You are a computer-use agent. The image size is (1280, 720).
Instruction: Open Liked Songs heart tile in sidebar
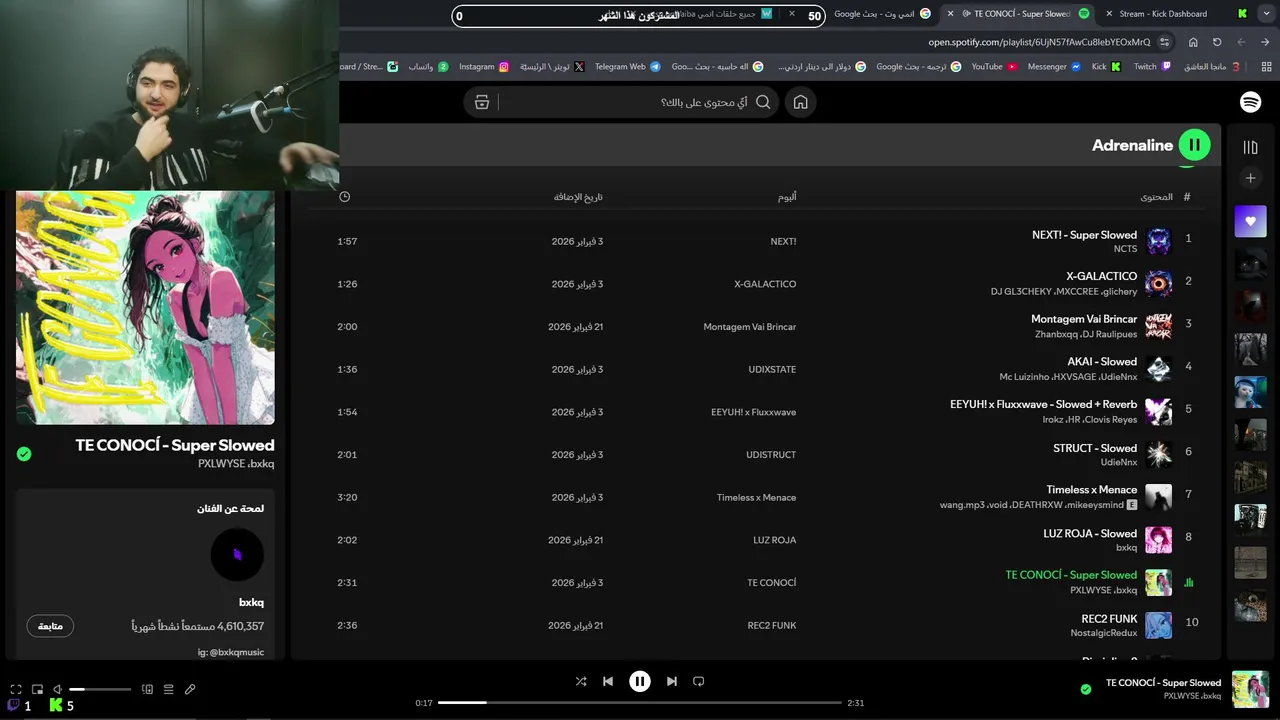click(1250, 221)
